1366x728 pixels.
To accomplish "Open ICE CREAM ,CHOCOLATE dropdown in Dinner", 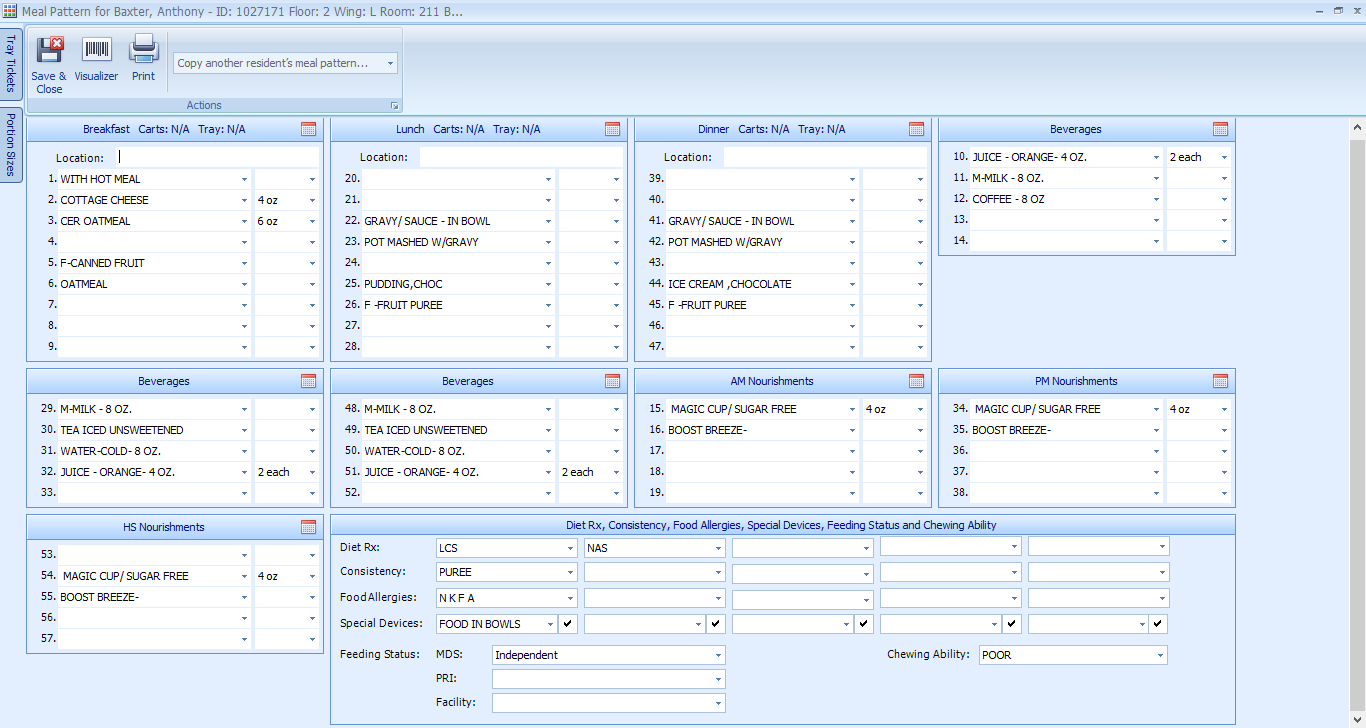I will [x=853, y=284].
